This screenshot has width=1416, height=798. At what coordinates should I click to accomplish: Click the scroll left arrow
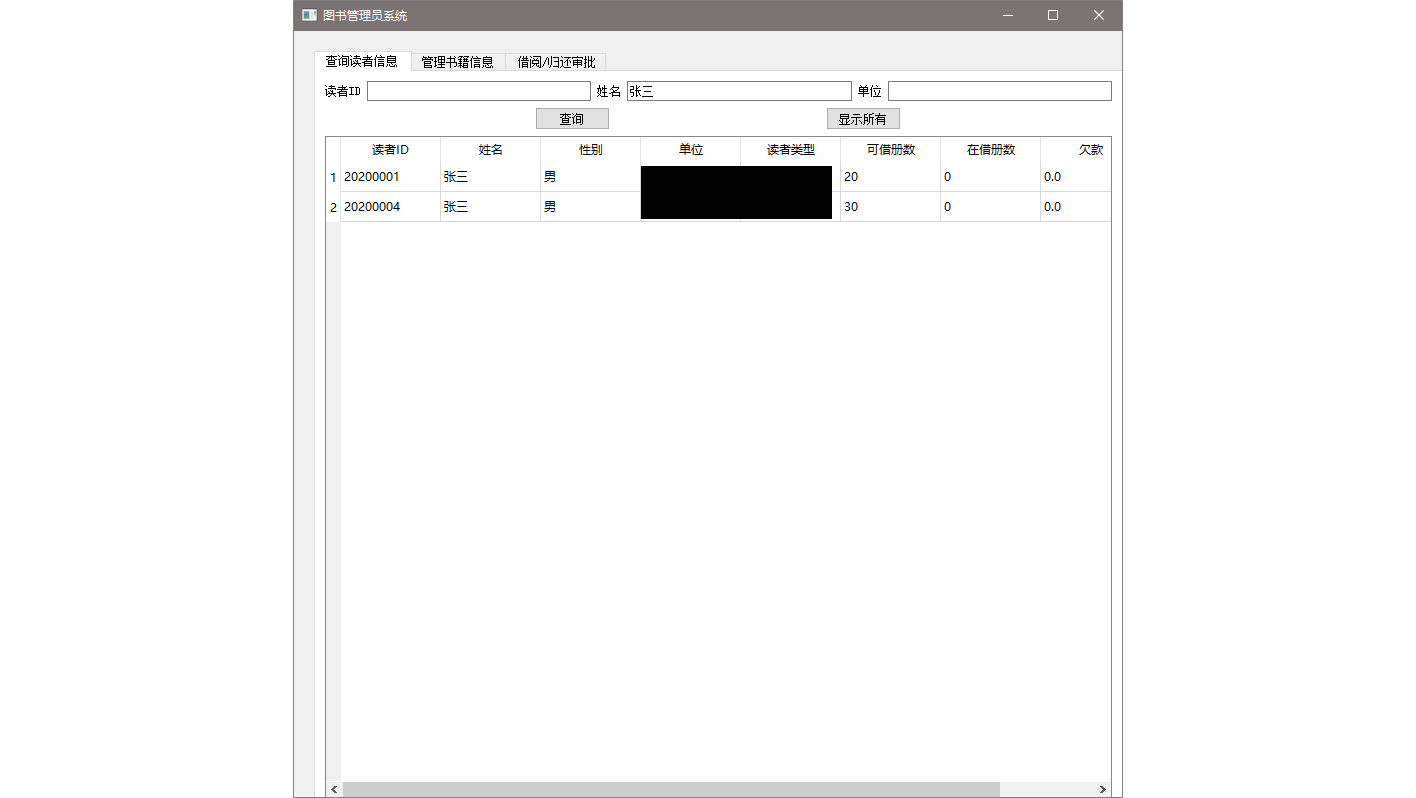[x=334, y=789]
